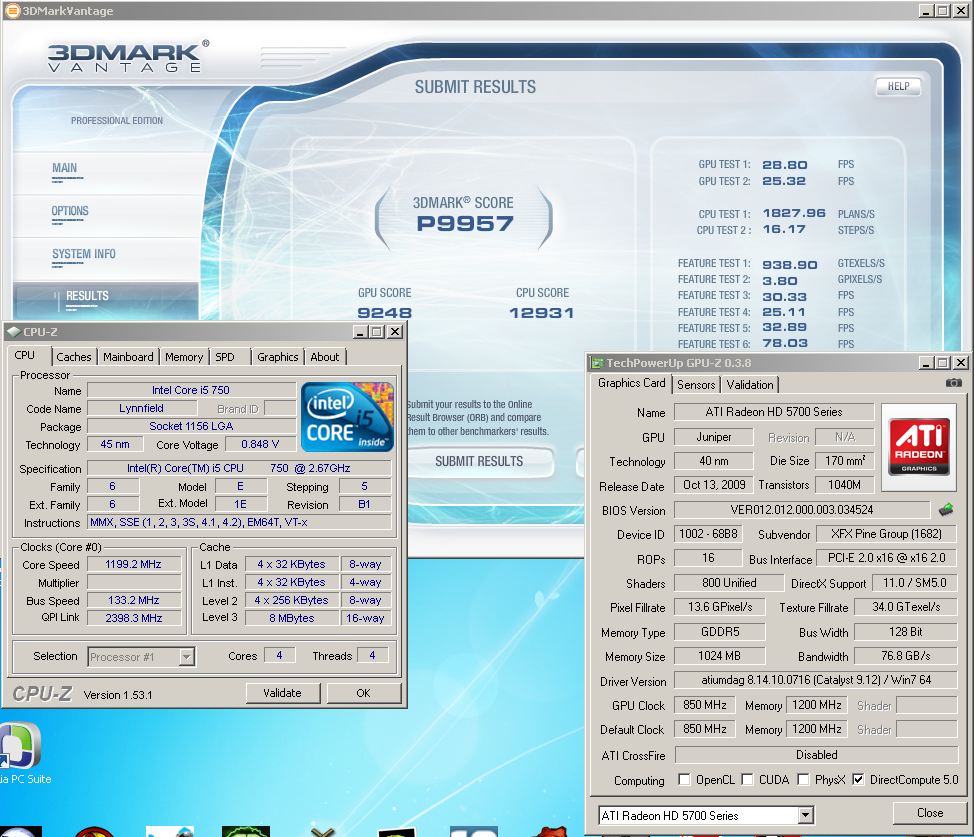Open the Validation tab in GPU-Z
The image size is (974, 837).
pyautogui.click(x=750, y=385)
